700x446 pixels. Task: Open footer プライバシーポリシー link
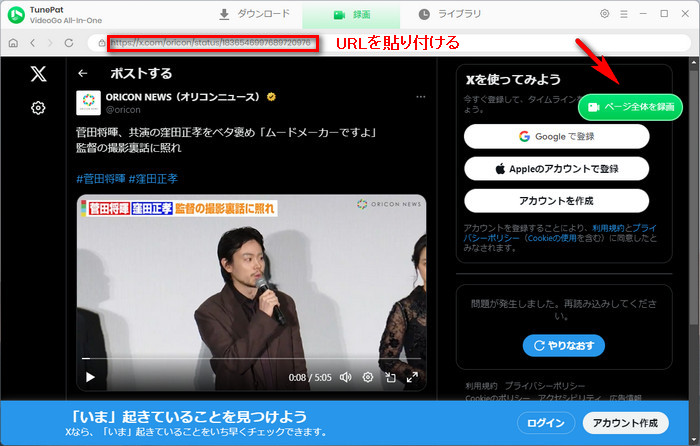545,386
